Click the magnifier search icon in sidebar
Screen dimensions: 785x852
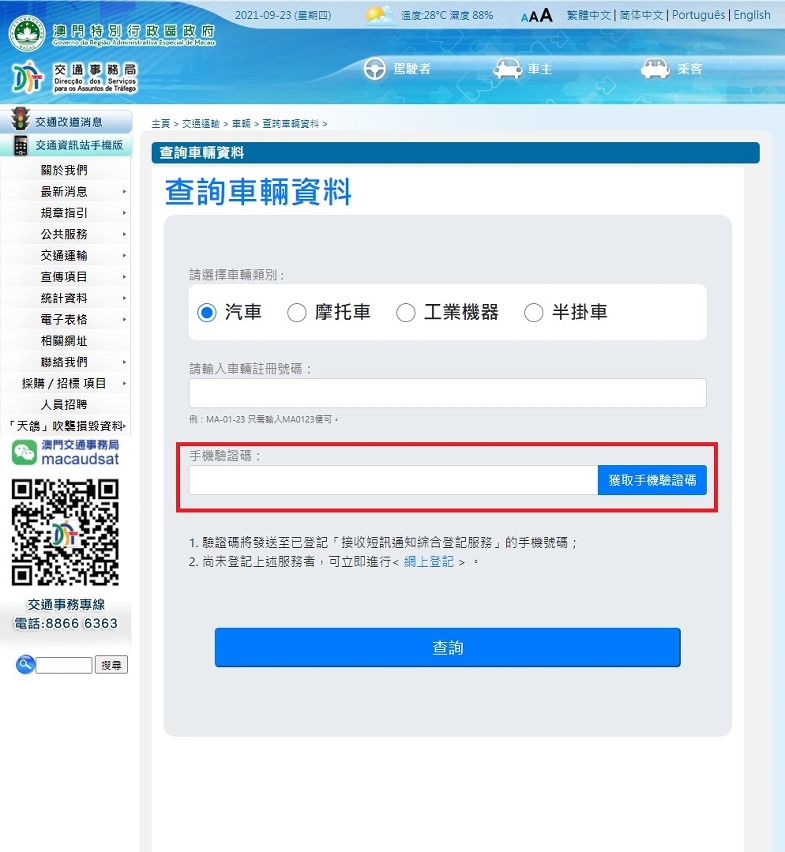(25, 665)
